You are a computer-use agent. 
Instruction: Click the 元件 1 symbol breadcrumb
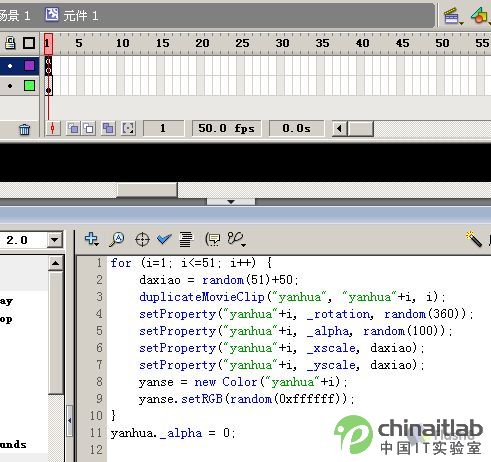(x=72, y=15)
